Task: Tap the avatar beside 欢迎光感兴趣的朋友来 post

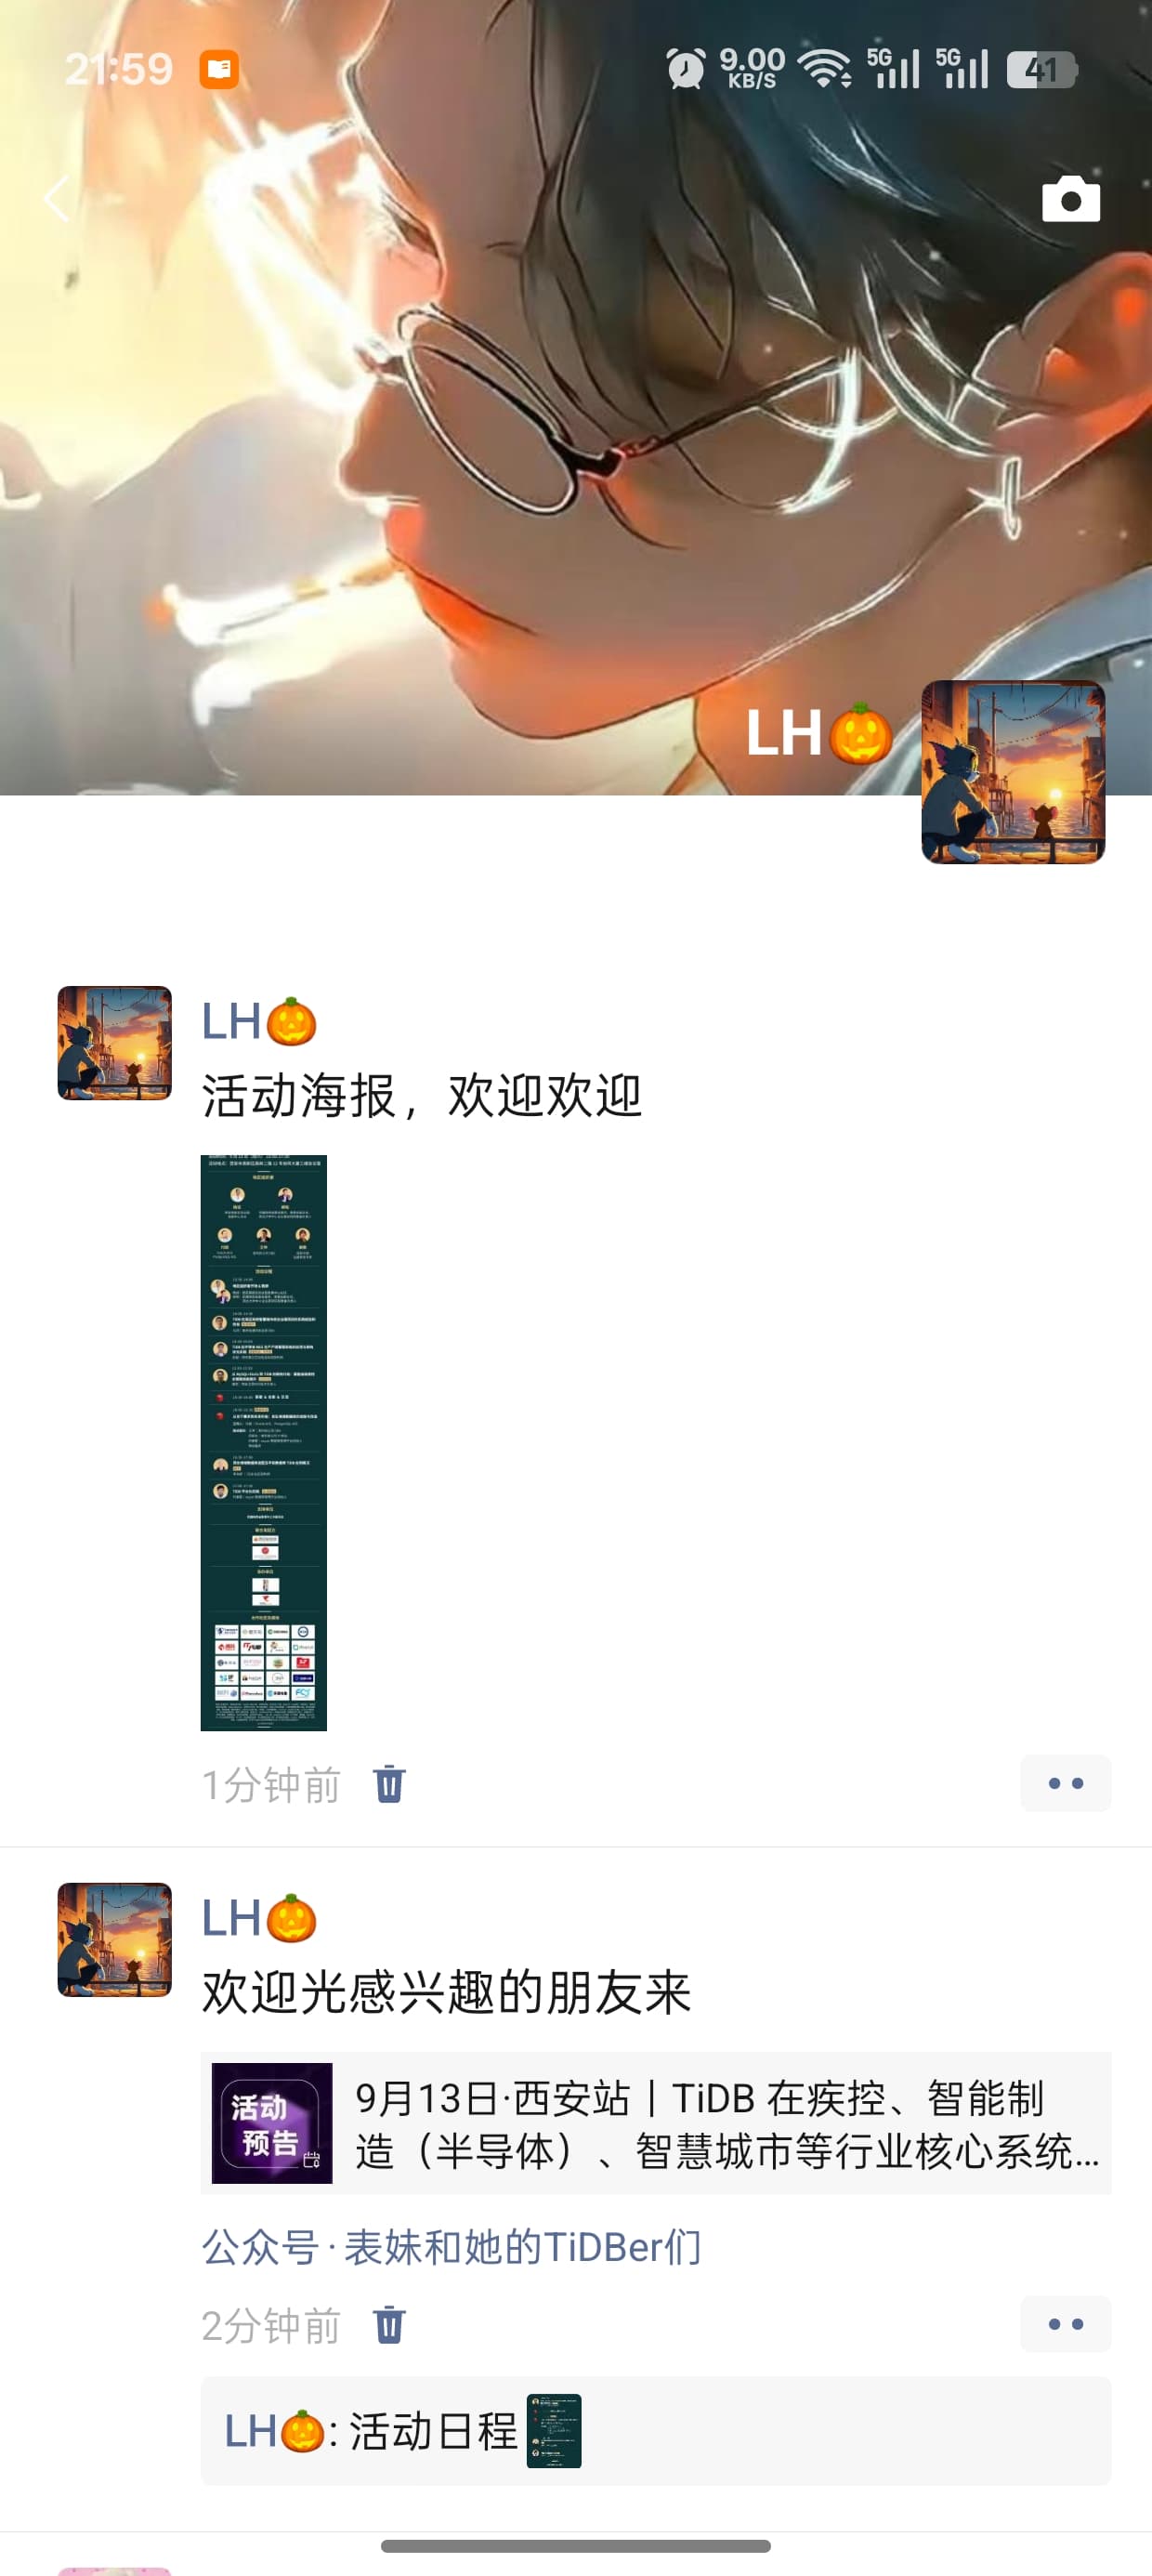Action: (115, 1940)
